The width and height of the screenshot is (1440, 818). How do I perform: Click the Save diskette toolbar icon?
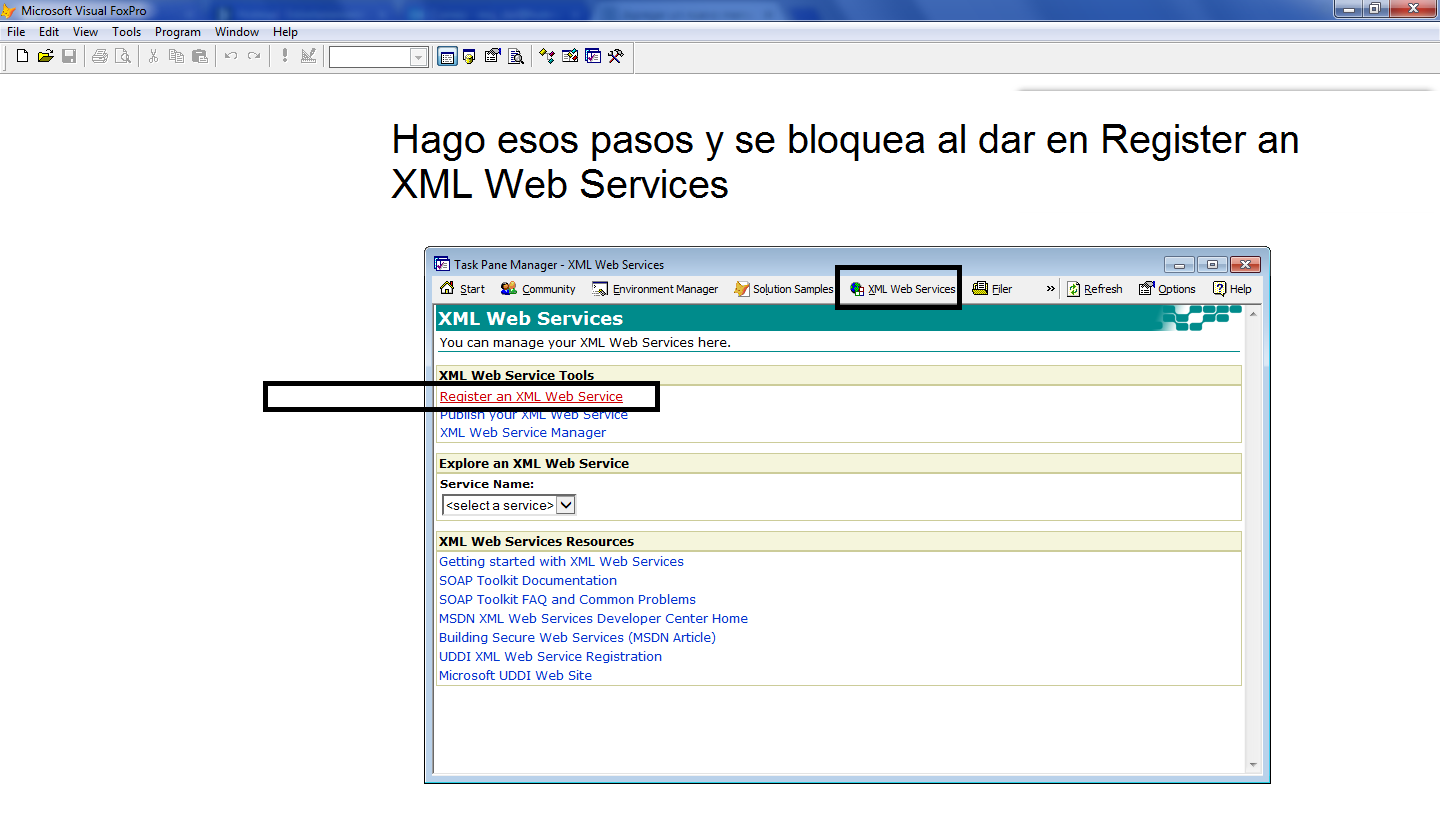69,57
